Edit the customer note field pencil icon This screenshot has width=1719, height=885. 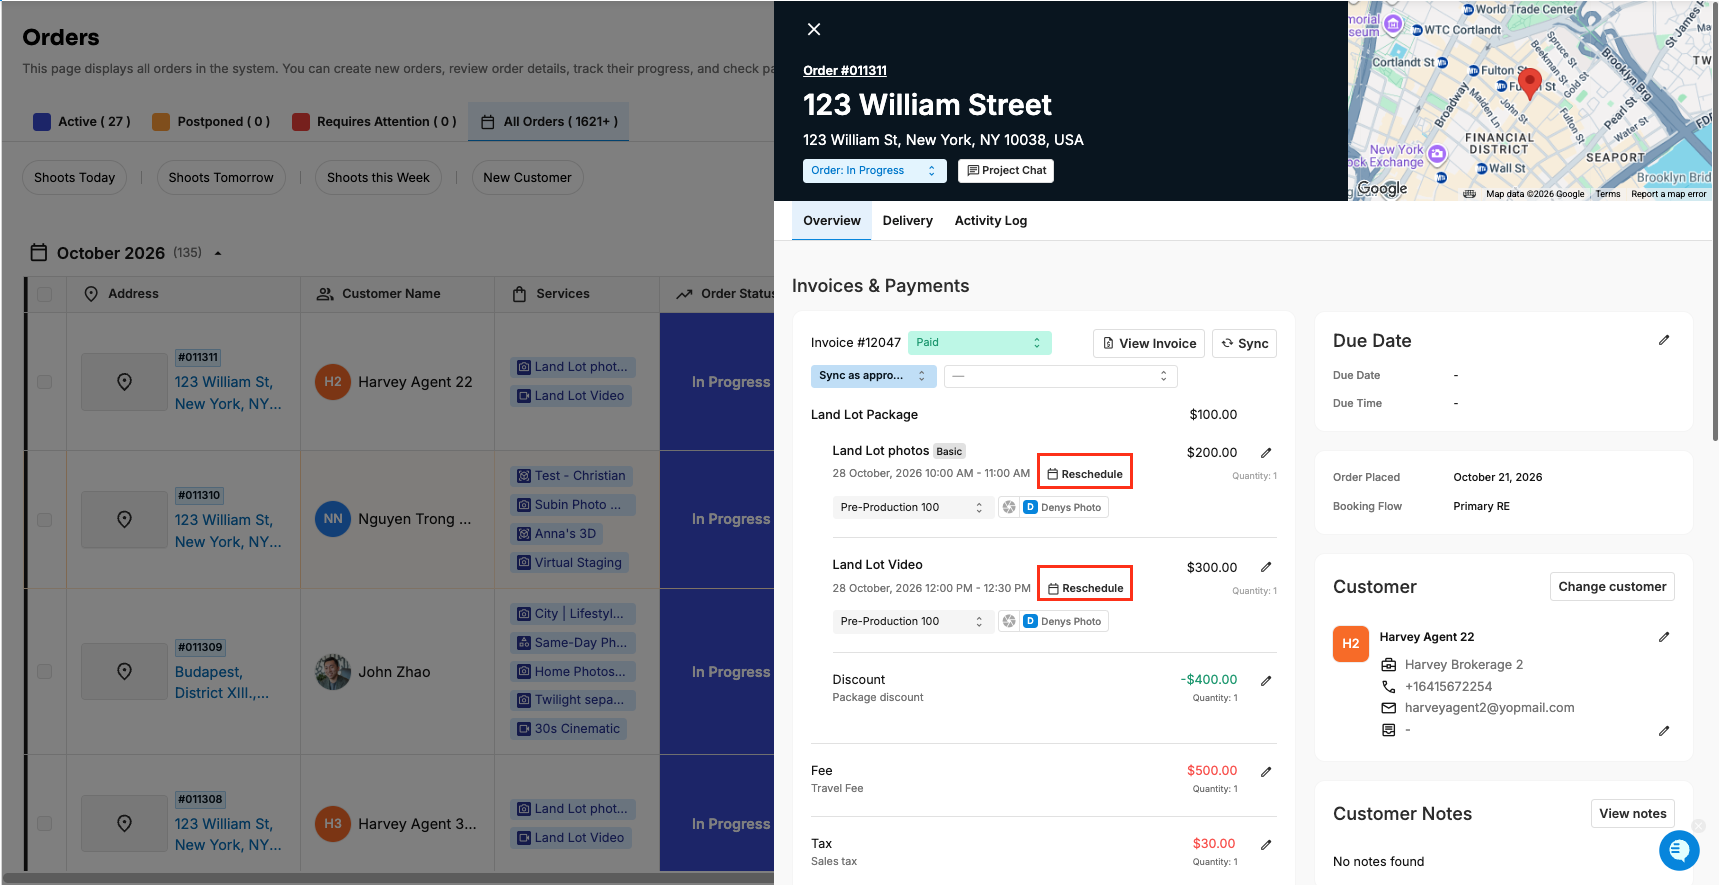click(1664, 731)
